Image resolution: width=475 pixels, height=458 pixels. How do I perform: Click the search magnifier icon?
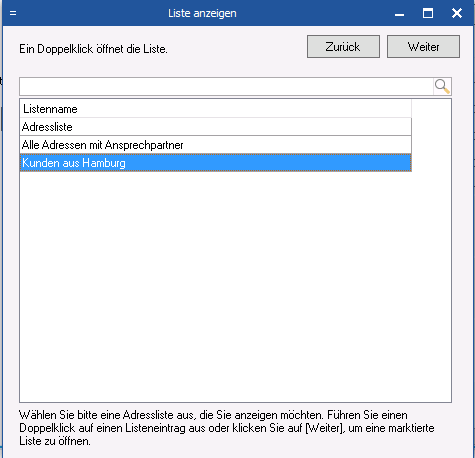tap(442, 87)
